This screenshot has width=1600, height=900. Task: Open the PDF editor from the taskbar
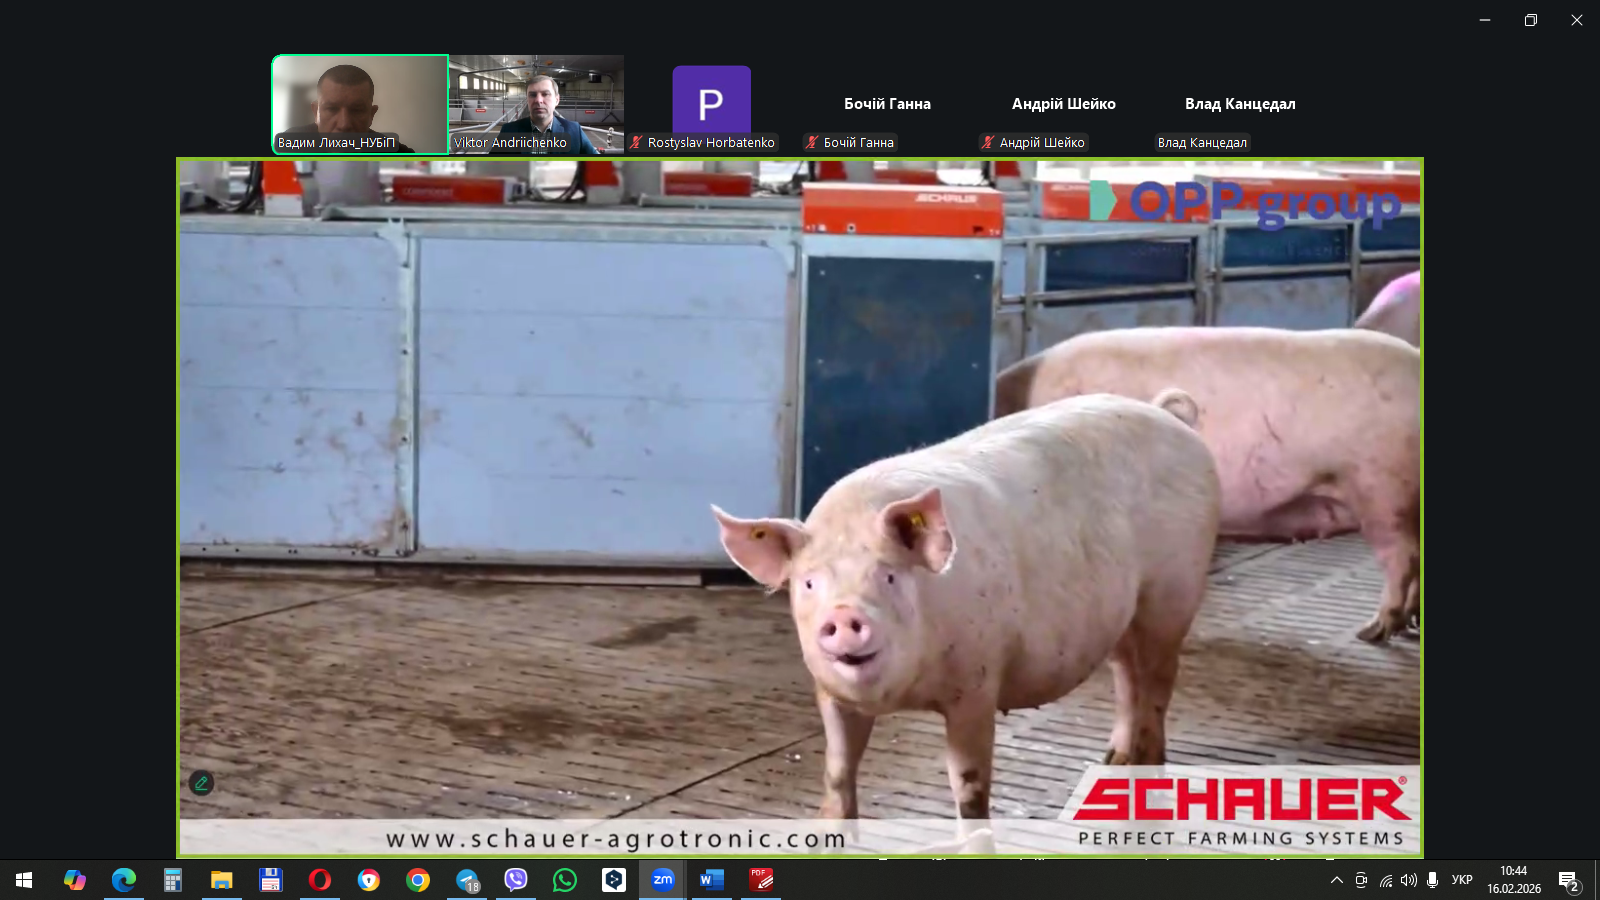[x=761, y=880]
